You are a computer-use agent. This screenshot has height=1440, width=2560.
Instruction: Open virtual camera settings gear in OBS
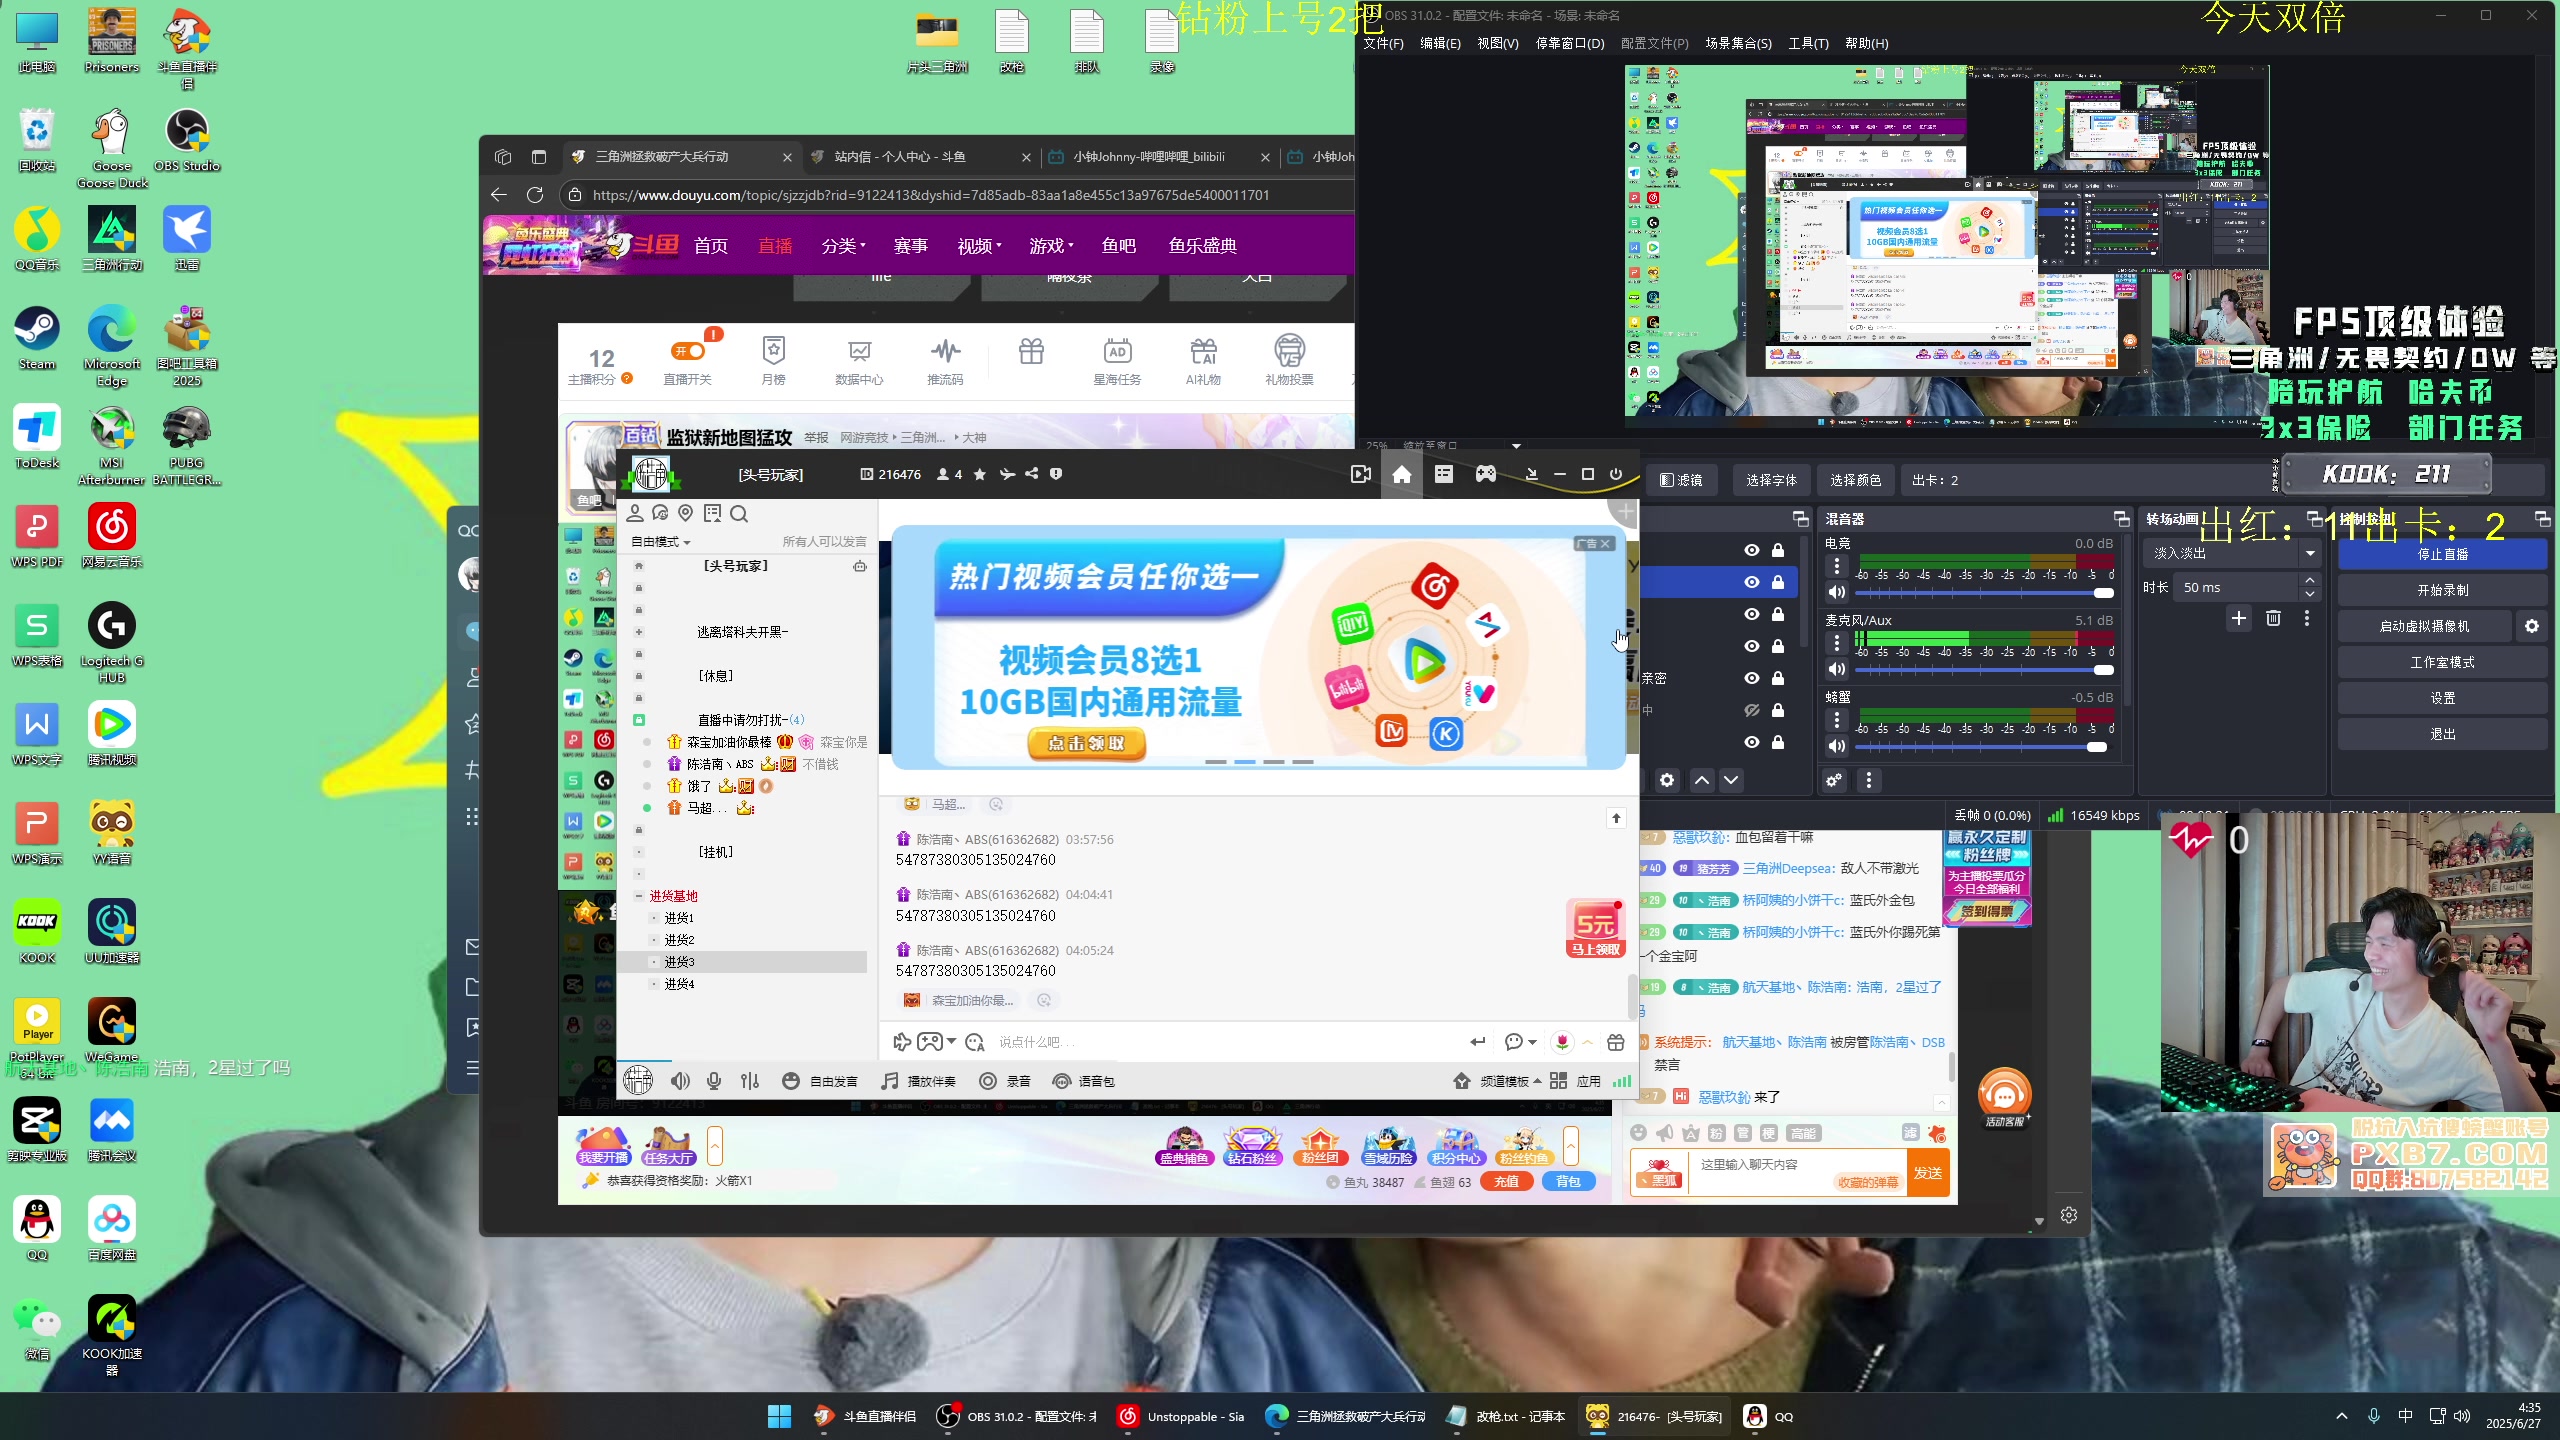2532,626
